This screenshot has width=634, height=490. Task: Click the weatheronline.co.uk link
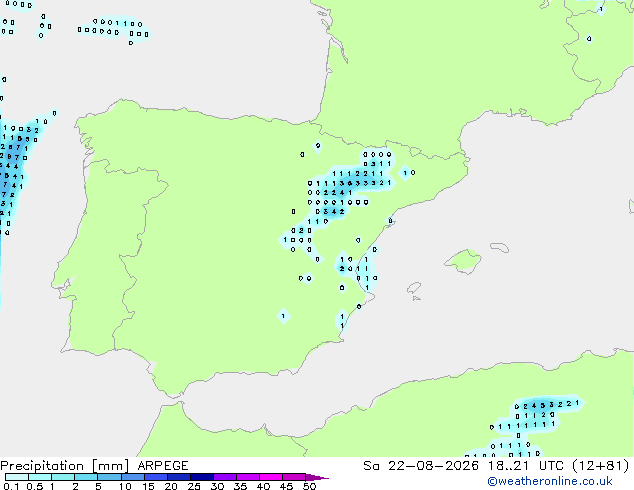(550, 481)
